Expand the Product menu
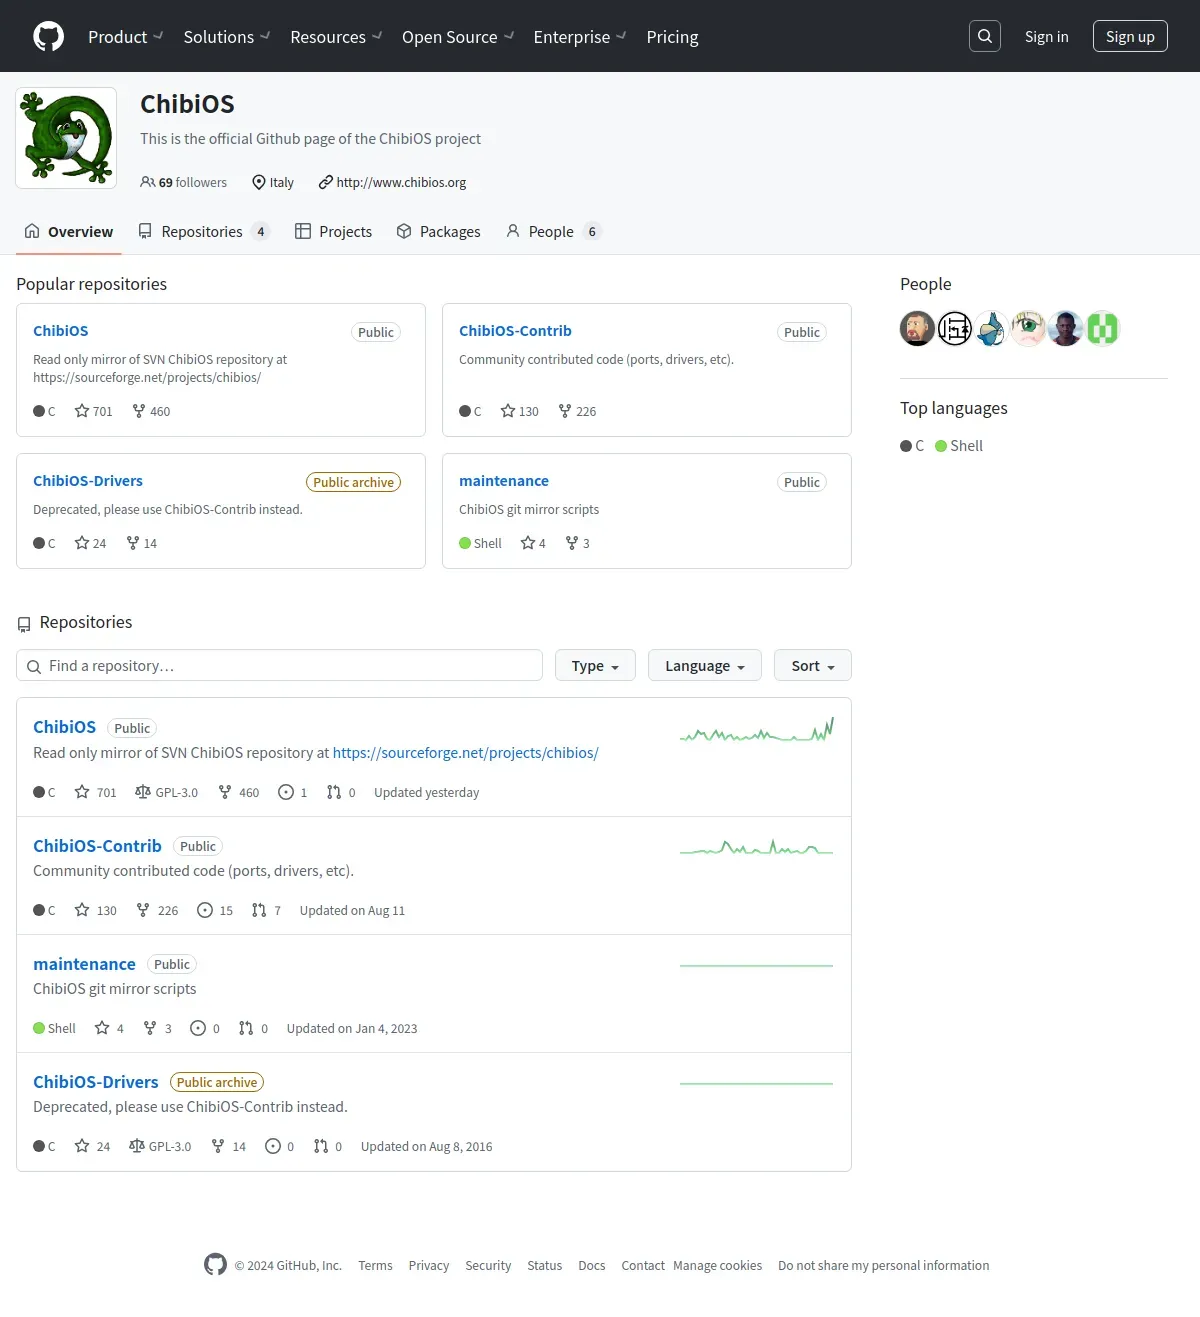The image size is (1200, 1317). point(125,36)
